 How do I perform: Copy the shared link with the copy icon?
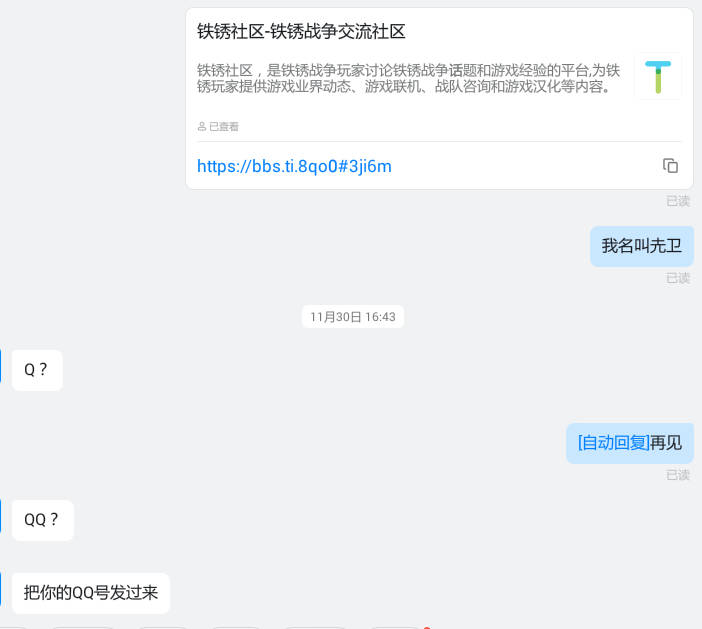(x=670, y=166)
